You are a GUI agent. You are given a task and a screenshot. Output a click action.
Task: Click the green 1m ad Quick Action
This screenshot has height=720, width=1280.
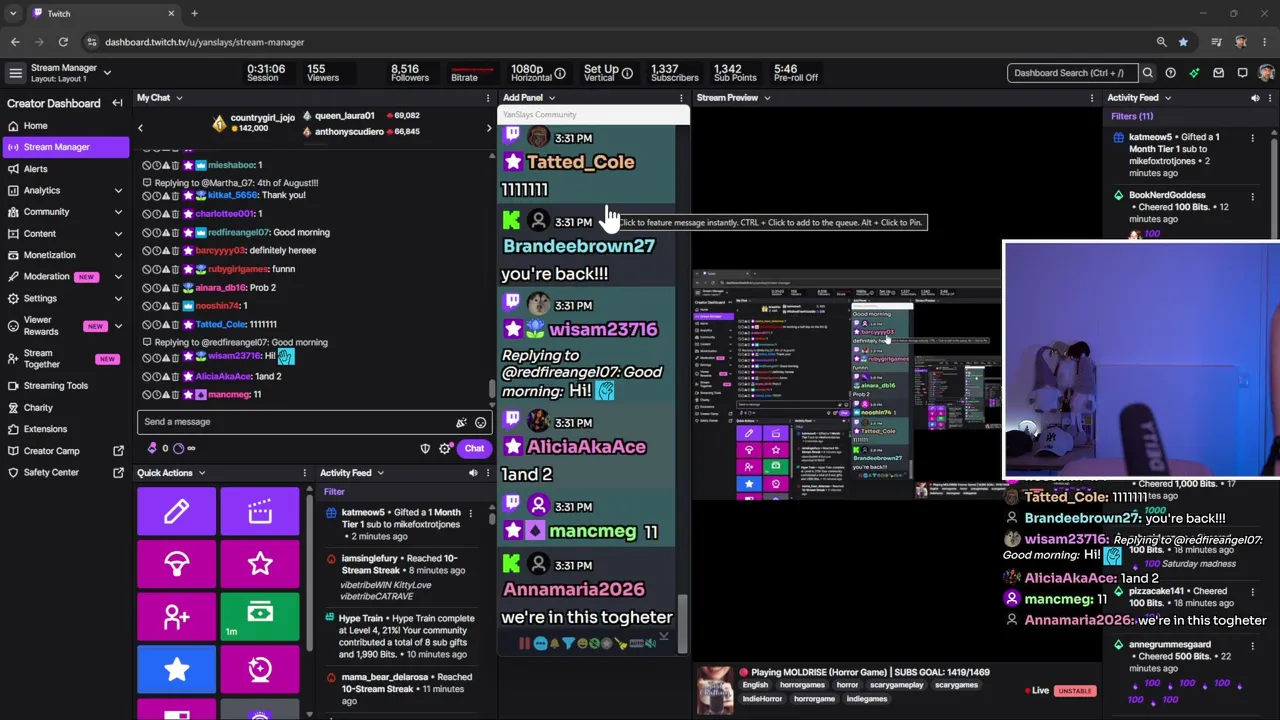[260, 616]
